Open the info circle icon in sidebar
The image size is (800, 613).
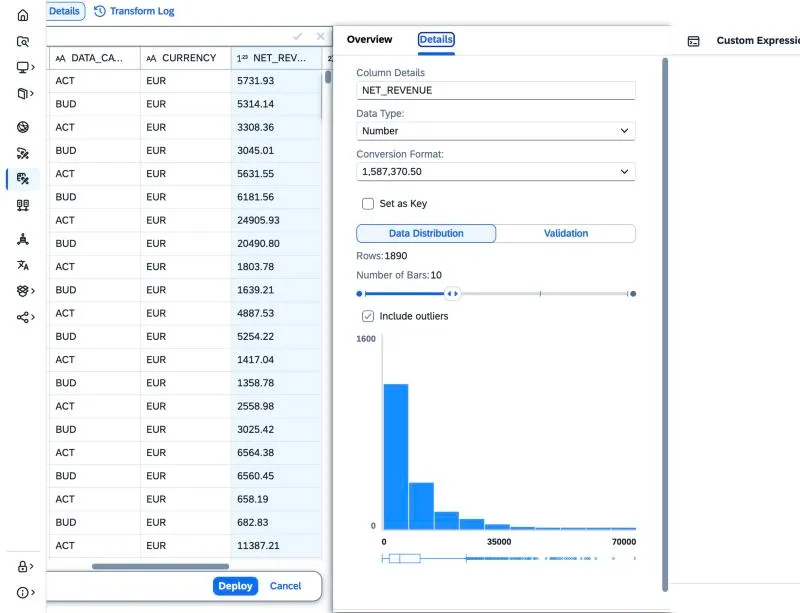click(x=22, y=592)
